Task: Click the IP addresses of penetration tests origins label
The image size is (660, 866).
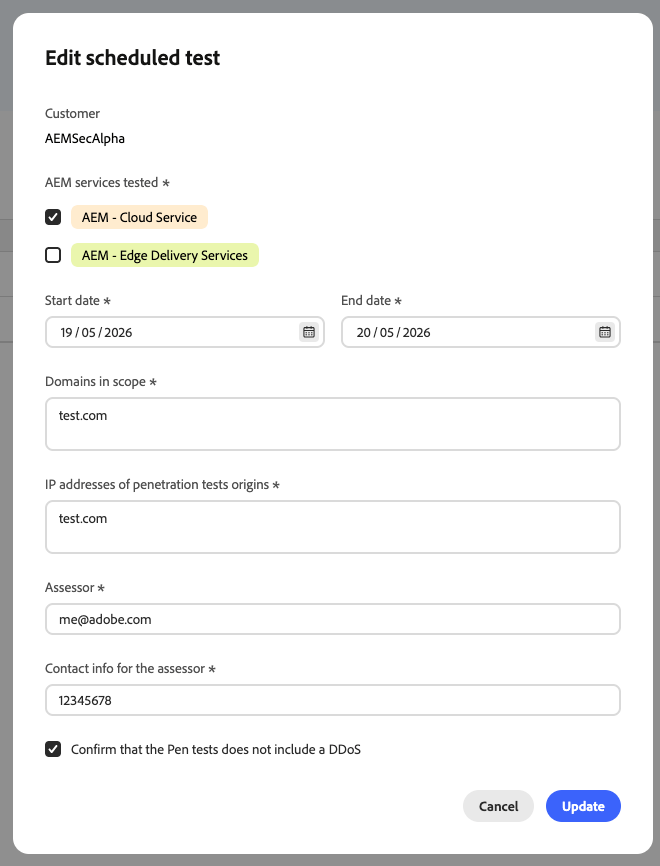Action: pyautogui.click(x=162, y=485)
